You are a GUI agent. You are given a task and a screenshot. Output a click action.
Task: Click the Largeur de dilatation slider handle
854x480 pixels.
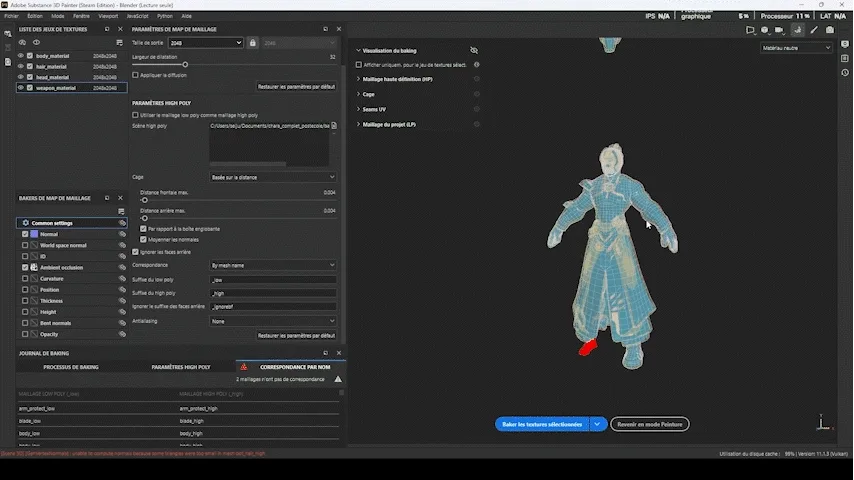[185, 65]
